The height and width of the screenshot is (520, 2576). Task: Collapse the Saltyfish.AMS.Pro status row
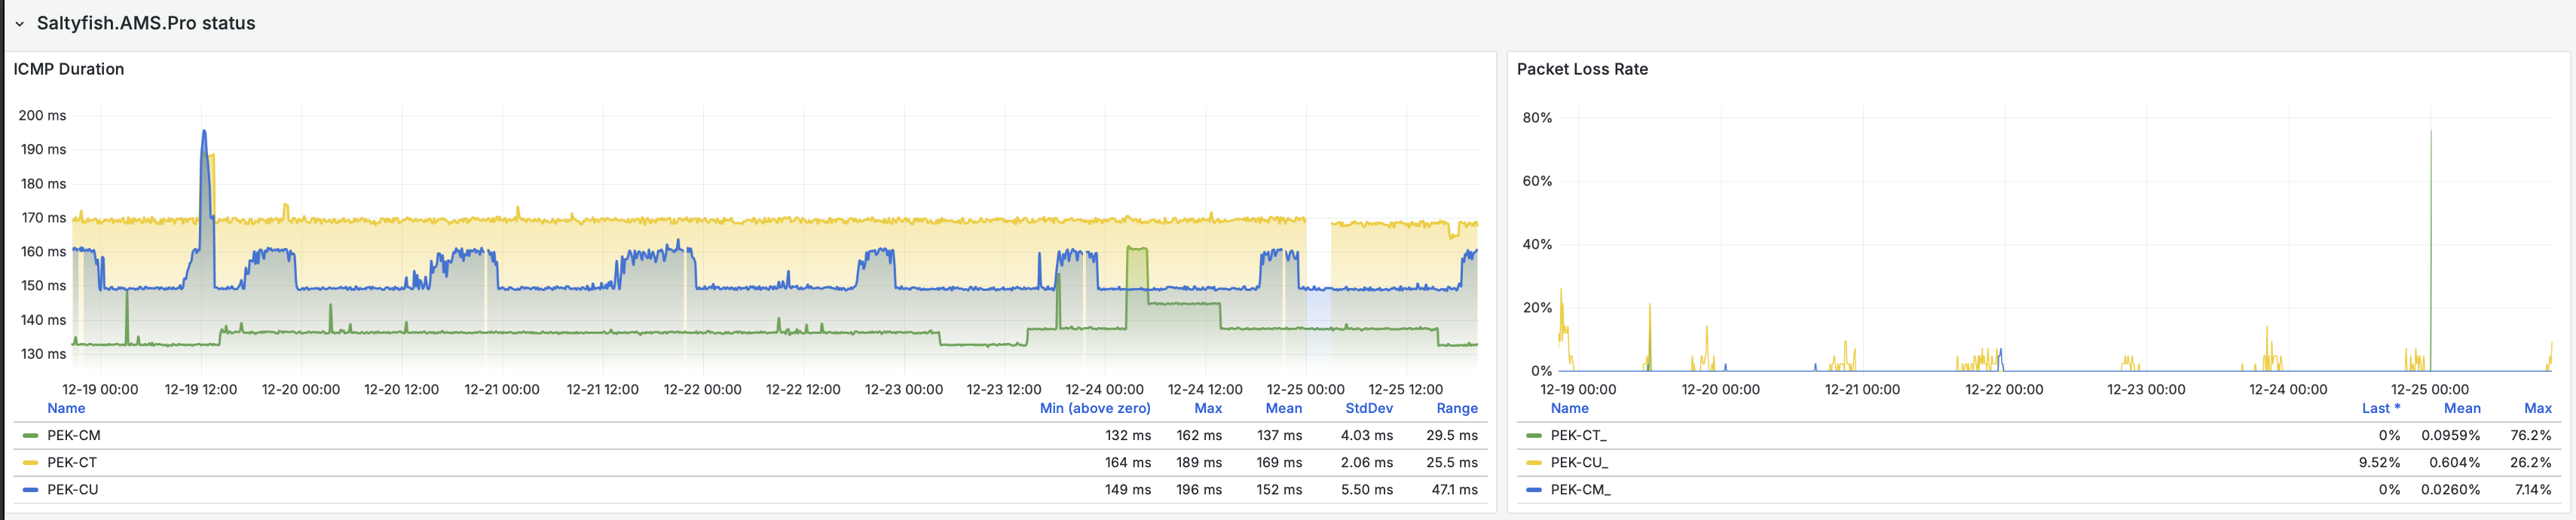click(19, 24)
